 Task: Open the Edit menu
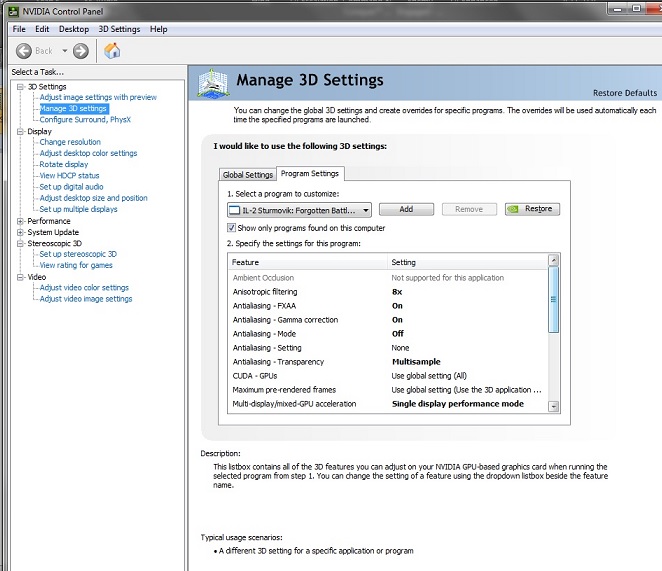[42, 29]
